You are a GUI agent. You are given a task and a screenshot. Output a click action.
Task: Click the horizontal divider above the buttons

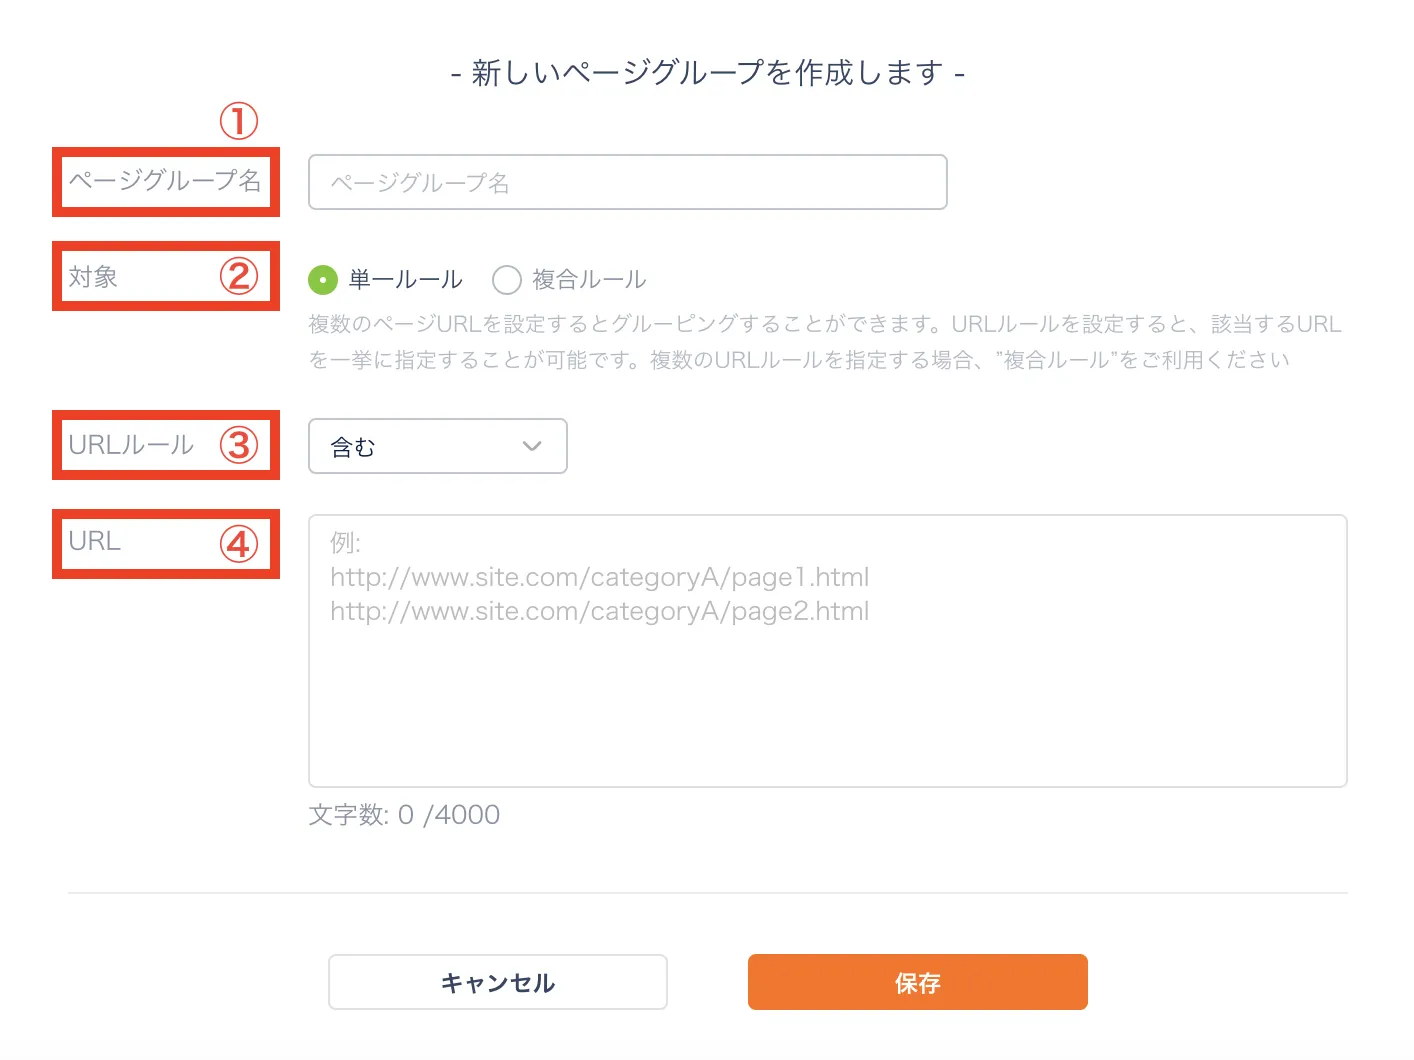pos(707,893)
